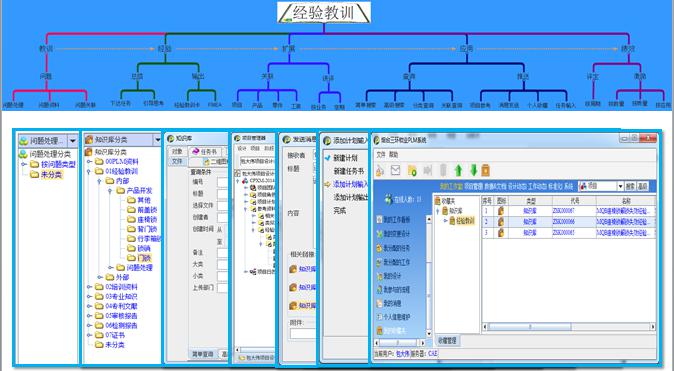Image resolution: width=674 pixels, height=371 pixels.
Task: Click the 编号 input field in 知识库 query
Action: (222, 182)
